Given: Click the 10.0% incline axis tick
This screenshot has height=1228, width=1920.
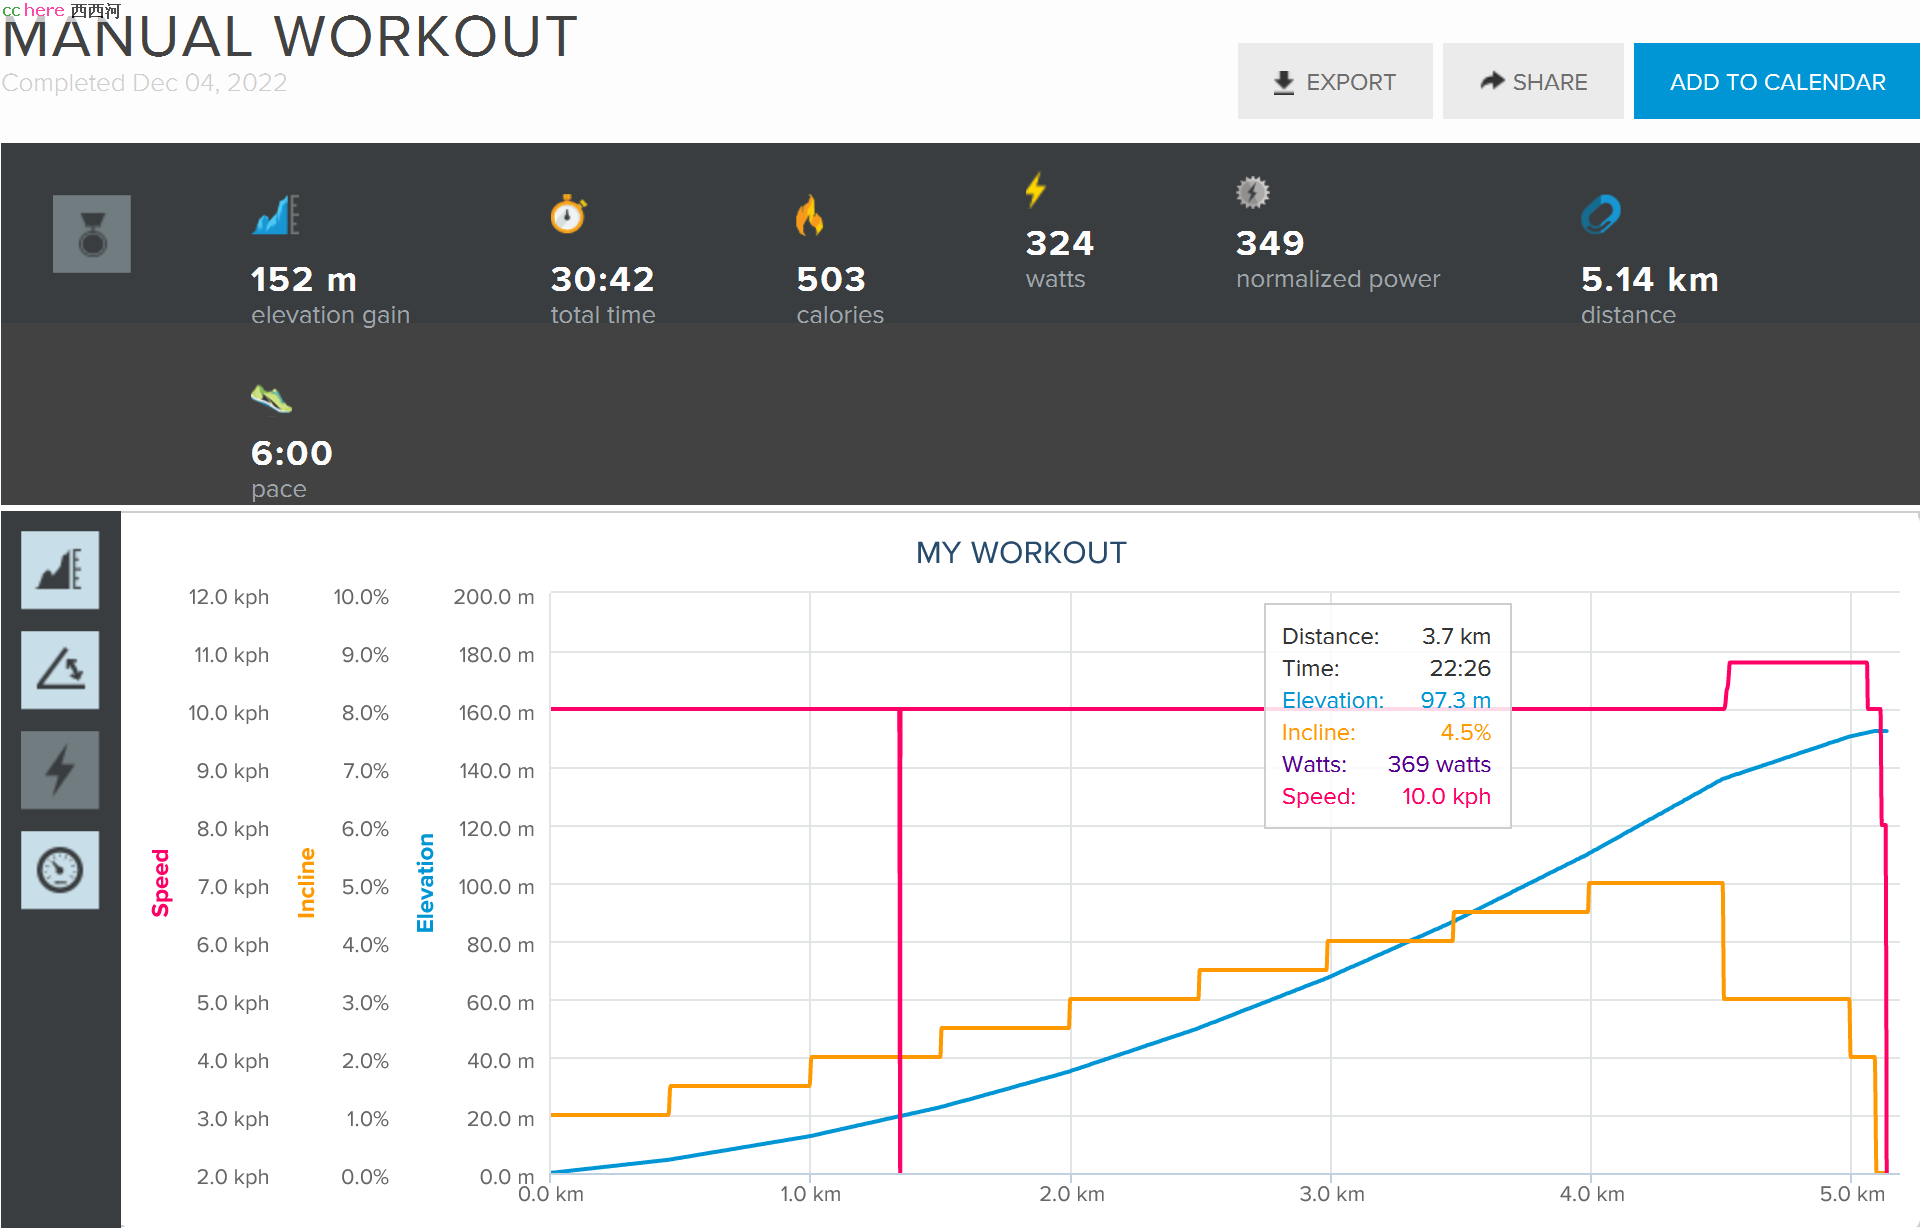Looking at the screenshot, I should 361,597.
